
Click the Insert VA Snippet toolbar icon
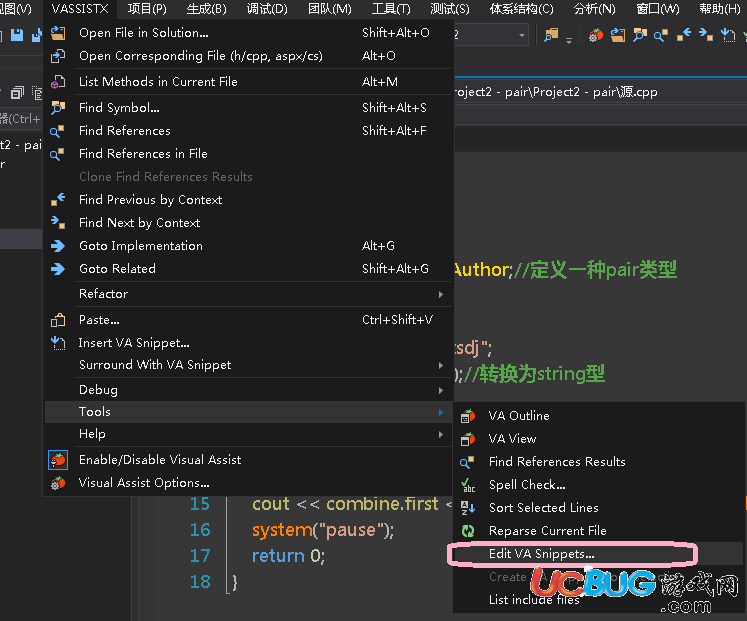[727, 35]
